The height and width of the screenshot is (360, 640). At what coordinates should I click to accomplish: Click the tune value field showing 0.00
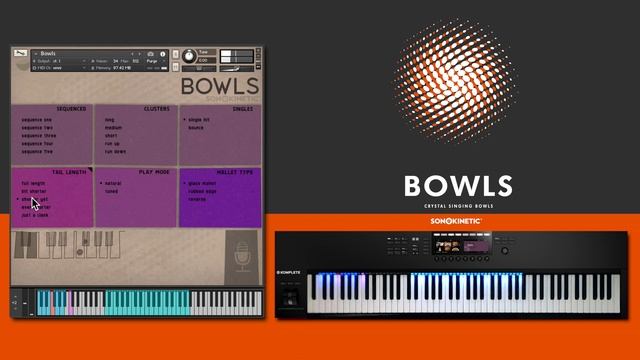pyautogui.click(x=207, y=60)
